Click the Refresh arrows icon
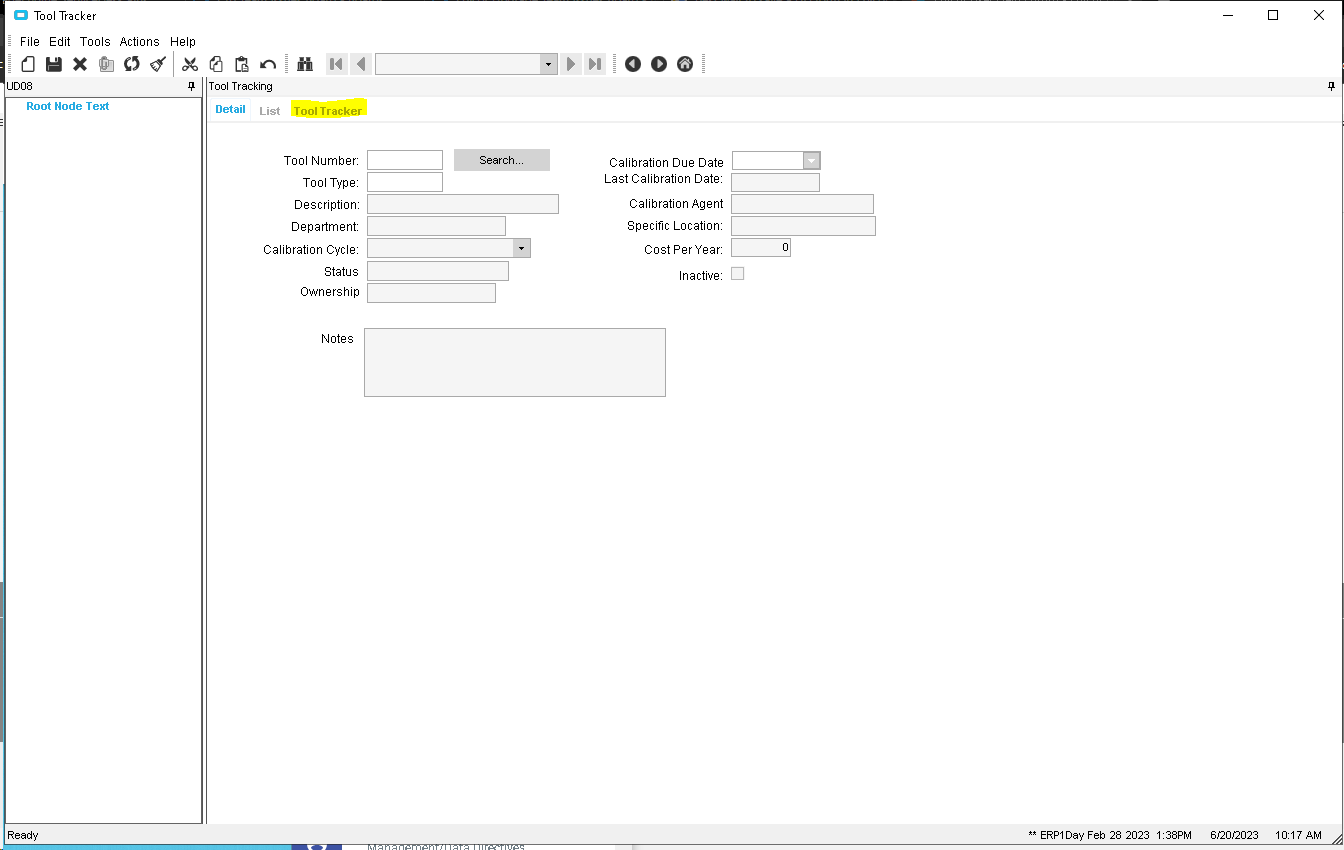The image size is (1344, 850). [132, 64]
